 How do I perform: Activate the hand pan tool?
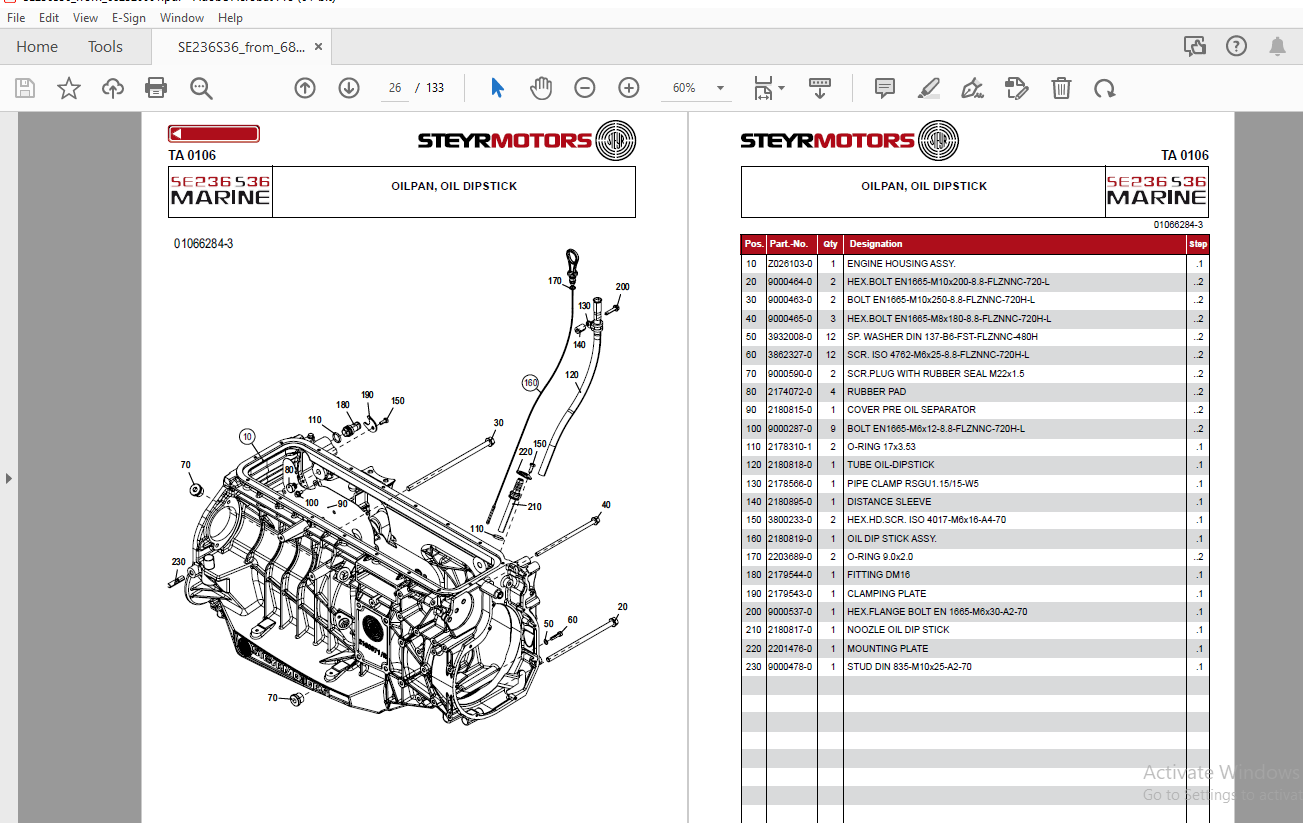(541, 88)
